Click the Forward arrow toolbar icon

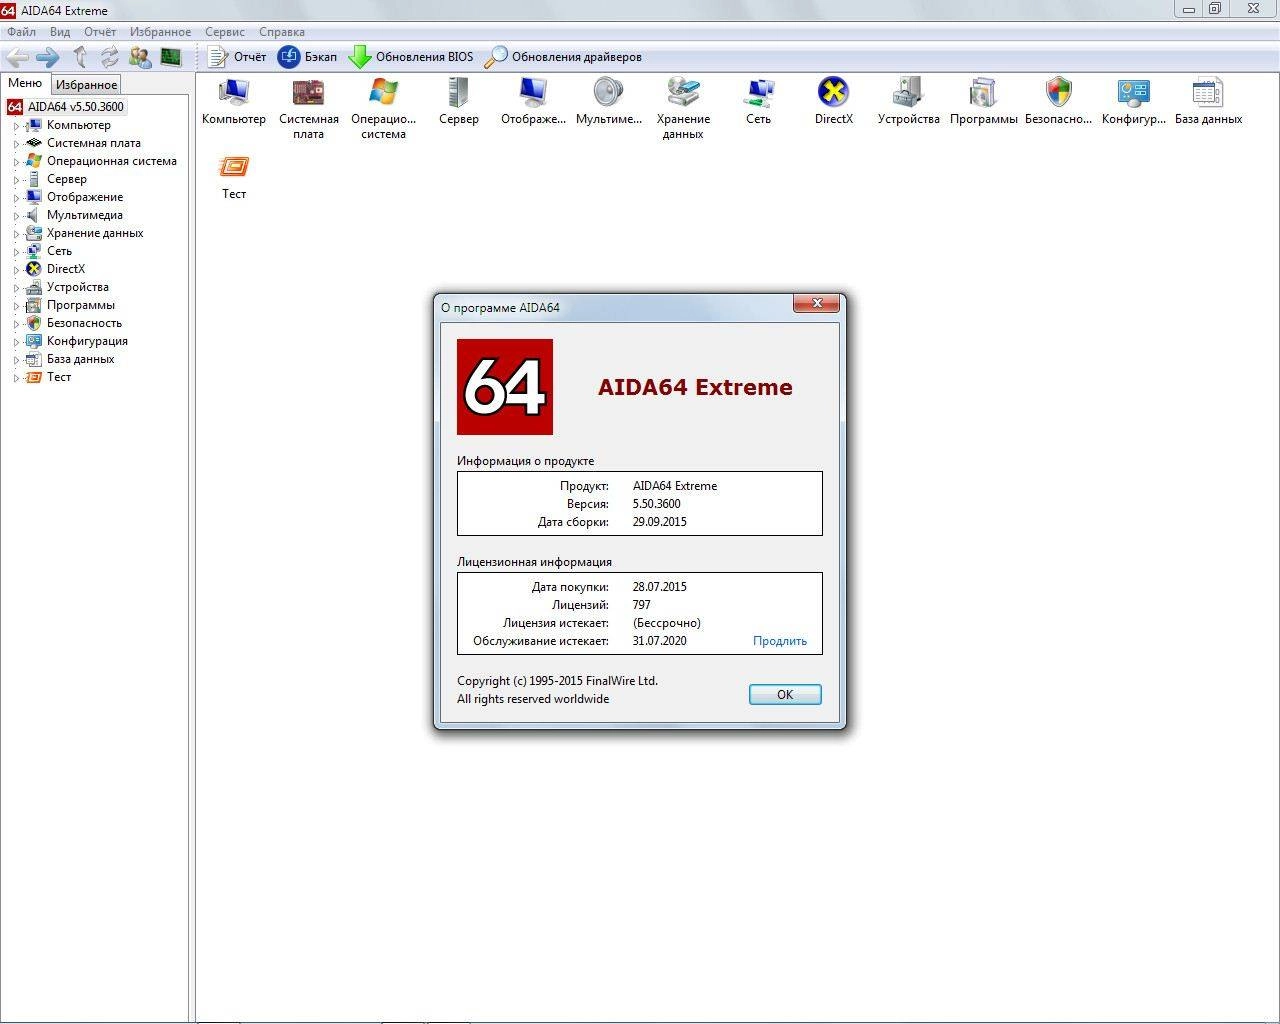48,57
